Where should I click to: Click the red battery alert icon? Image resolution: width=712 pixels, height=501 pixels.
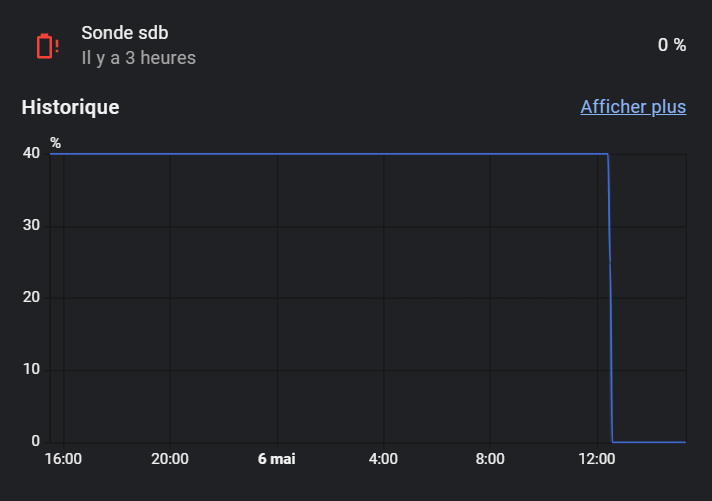point(47,46)
